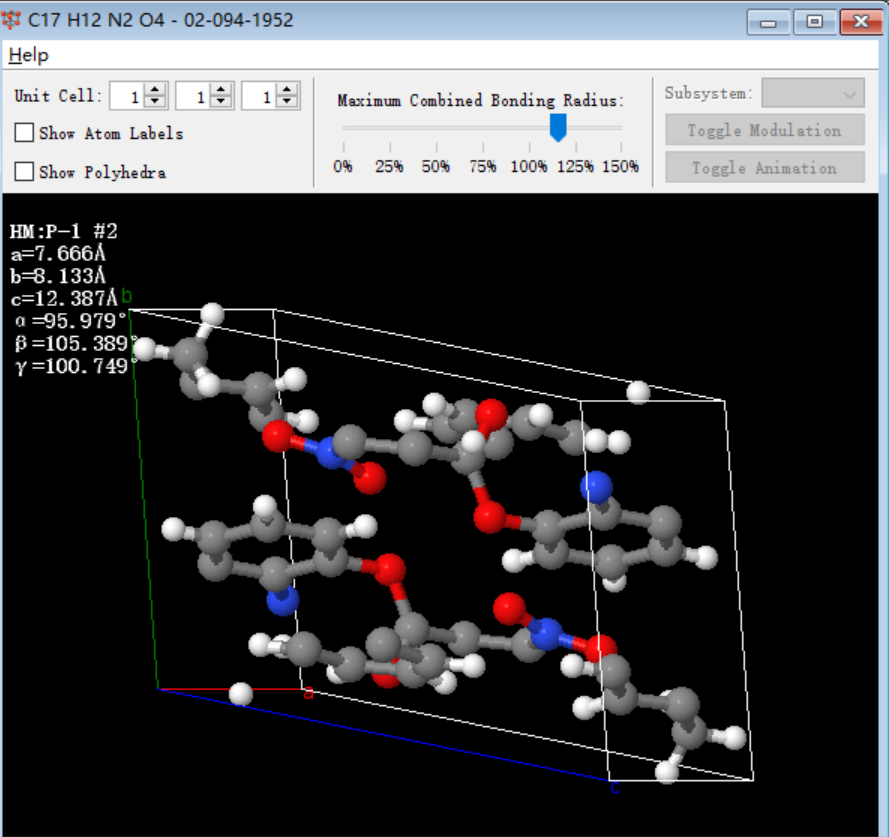Click the app icon in the title bar

point(11,20)
